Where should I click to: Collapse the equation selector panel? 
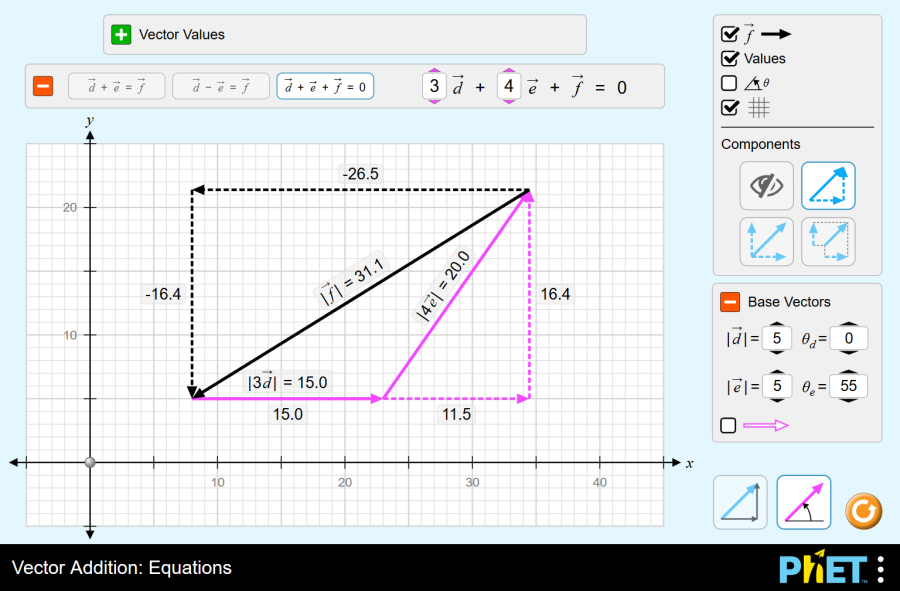click(x=43, y=86)
